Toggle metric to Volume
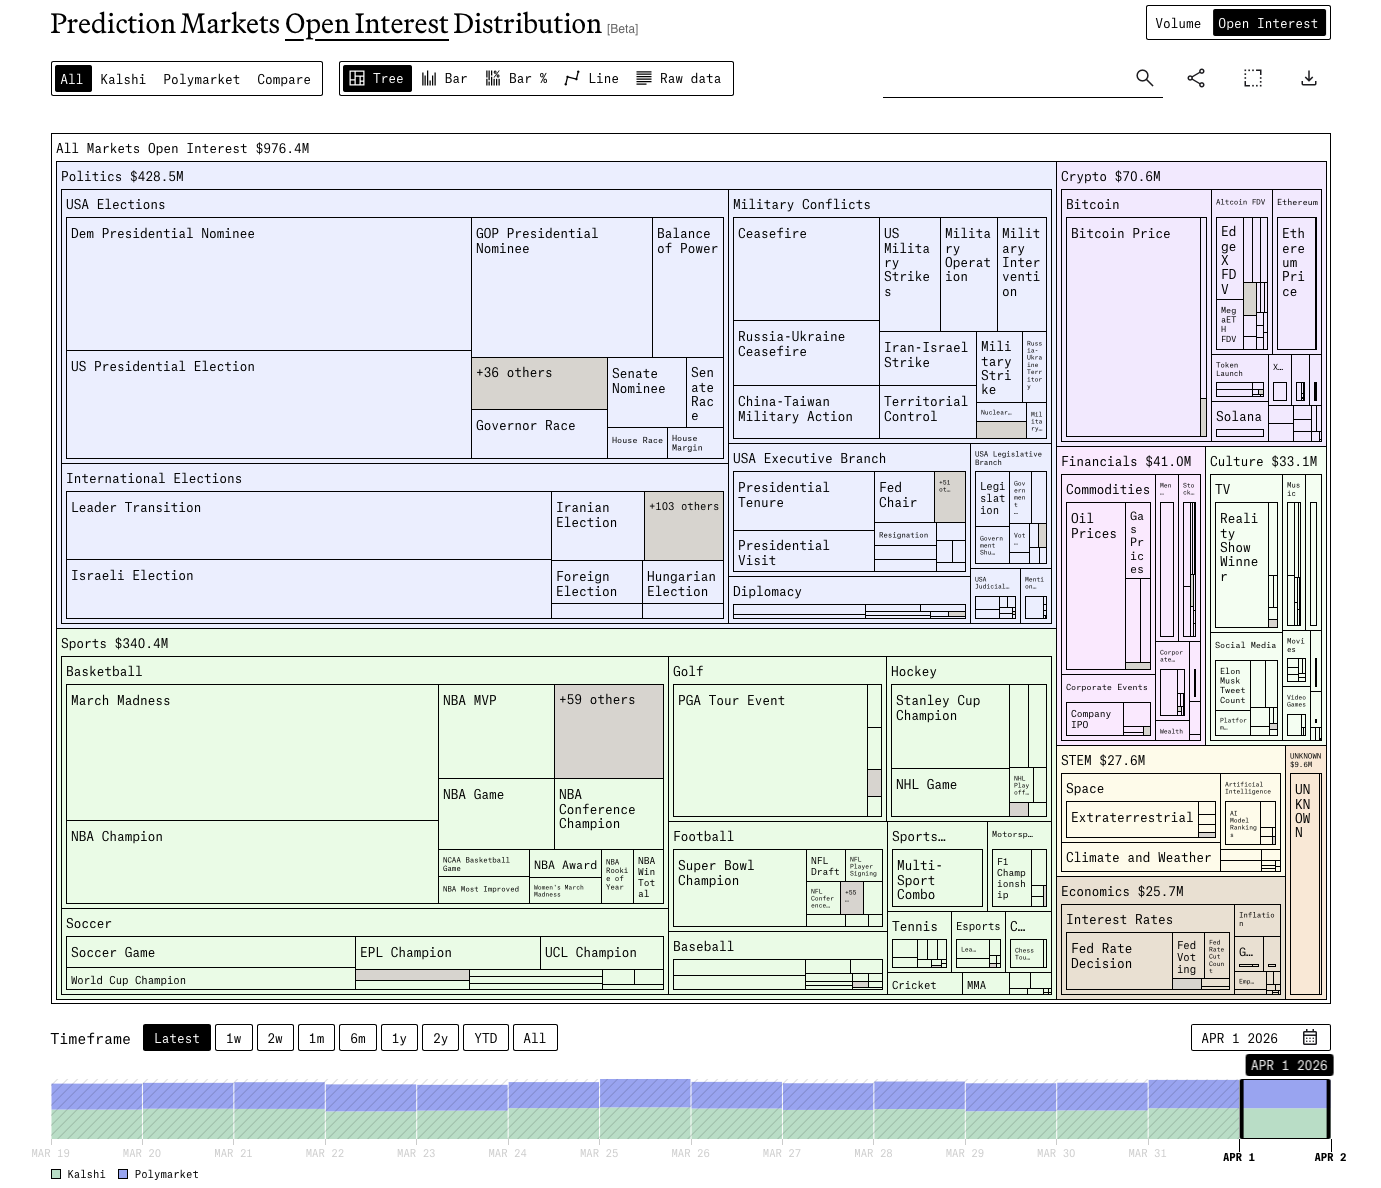1381x1188 pixels. coord(1178,23)
